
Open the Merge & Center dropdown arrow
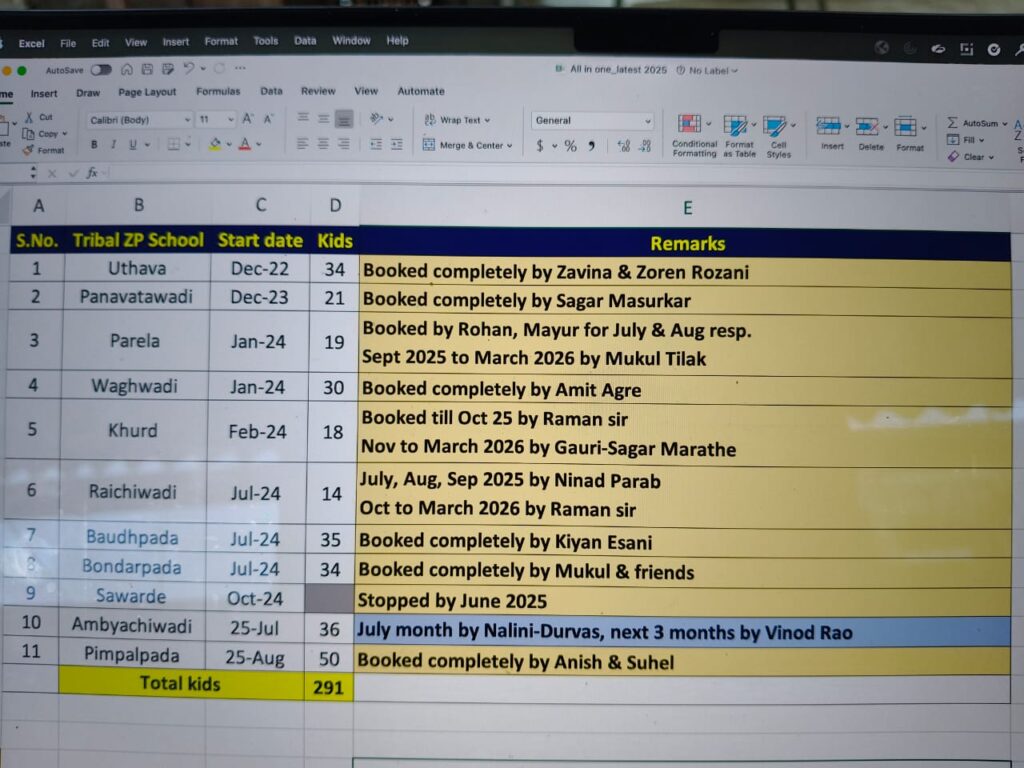pos(509,146)
